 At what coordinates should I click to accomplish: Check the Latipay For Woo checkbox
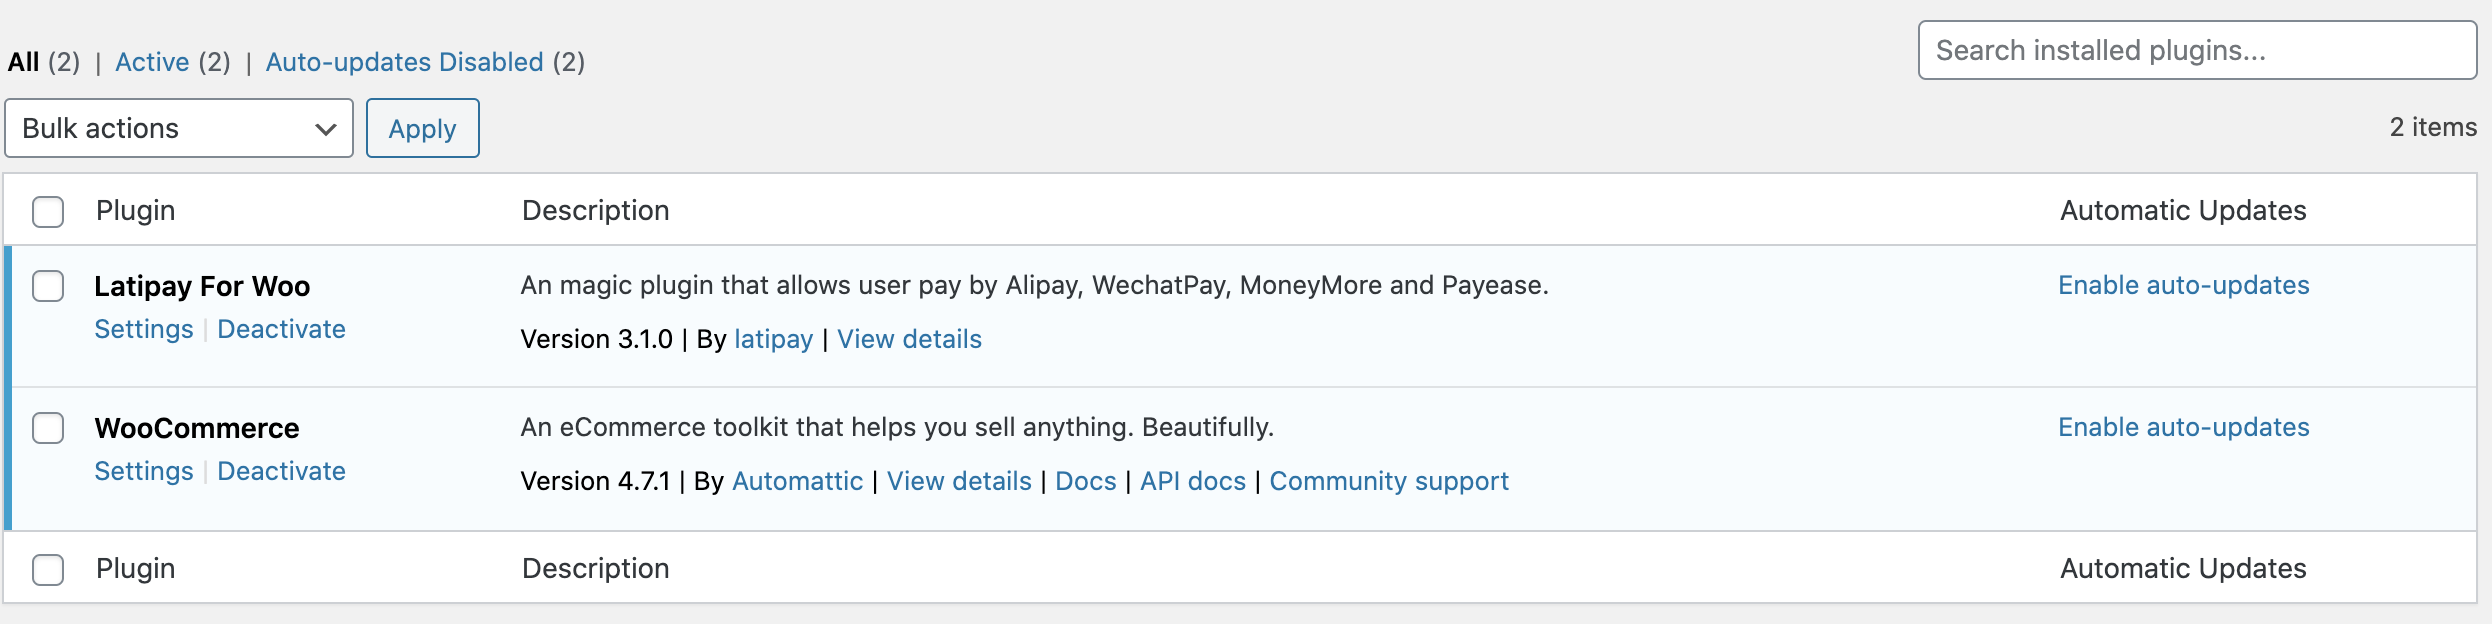pyautogui.click(x=48, y=286)
